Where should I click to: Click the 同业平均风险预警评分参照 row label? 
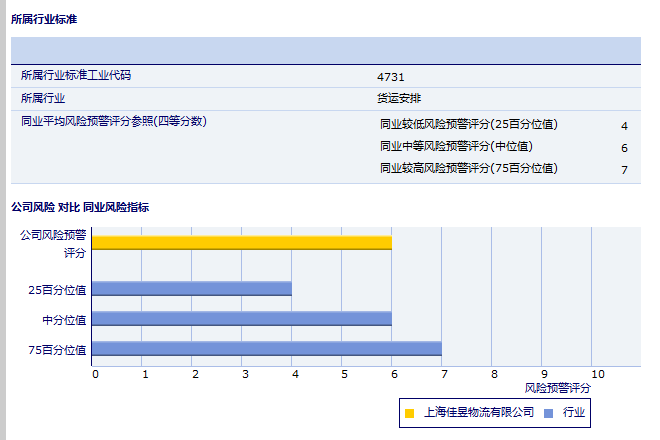113,121
